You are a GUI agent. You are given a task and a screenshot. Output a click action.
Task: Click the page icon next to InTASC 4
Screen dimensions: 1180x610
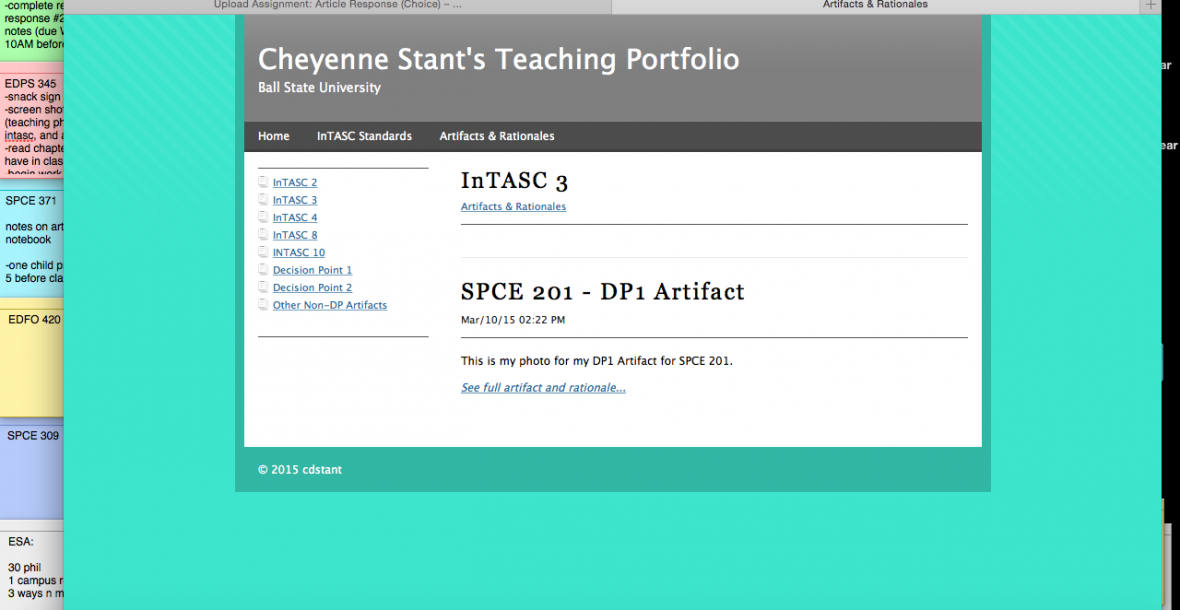coord(263,217)
